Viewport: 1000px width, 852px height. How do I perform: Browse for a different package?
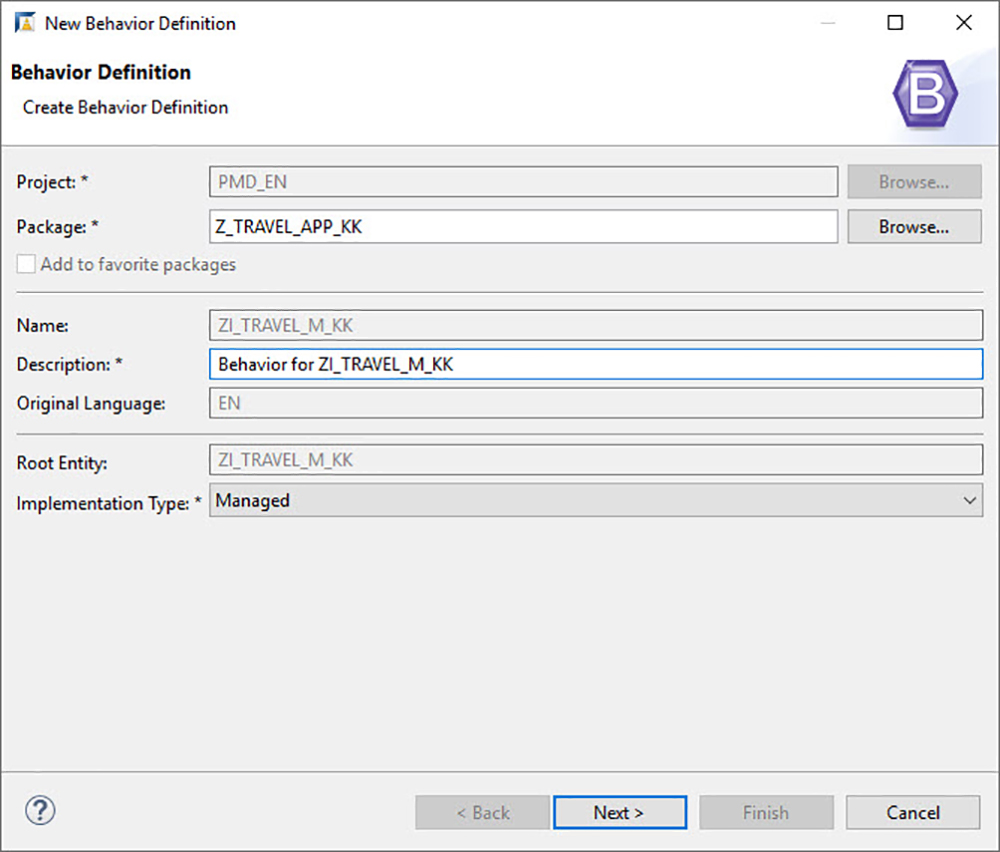(913, 226)
